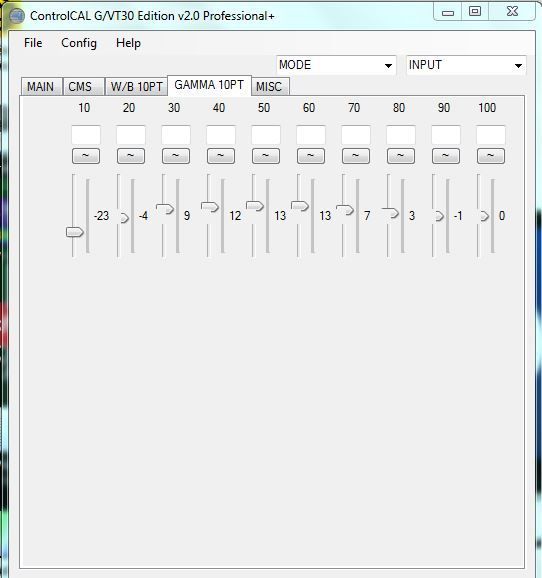Image resolution: width=542 pixels, height=578 pixels.
Task: Click the 100 gamma slider thumb showing 0
Action: coord(484,216)
